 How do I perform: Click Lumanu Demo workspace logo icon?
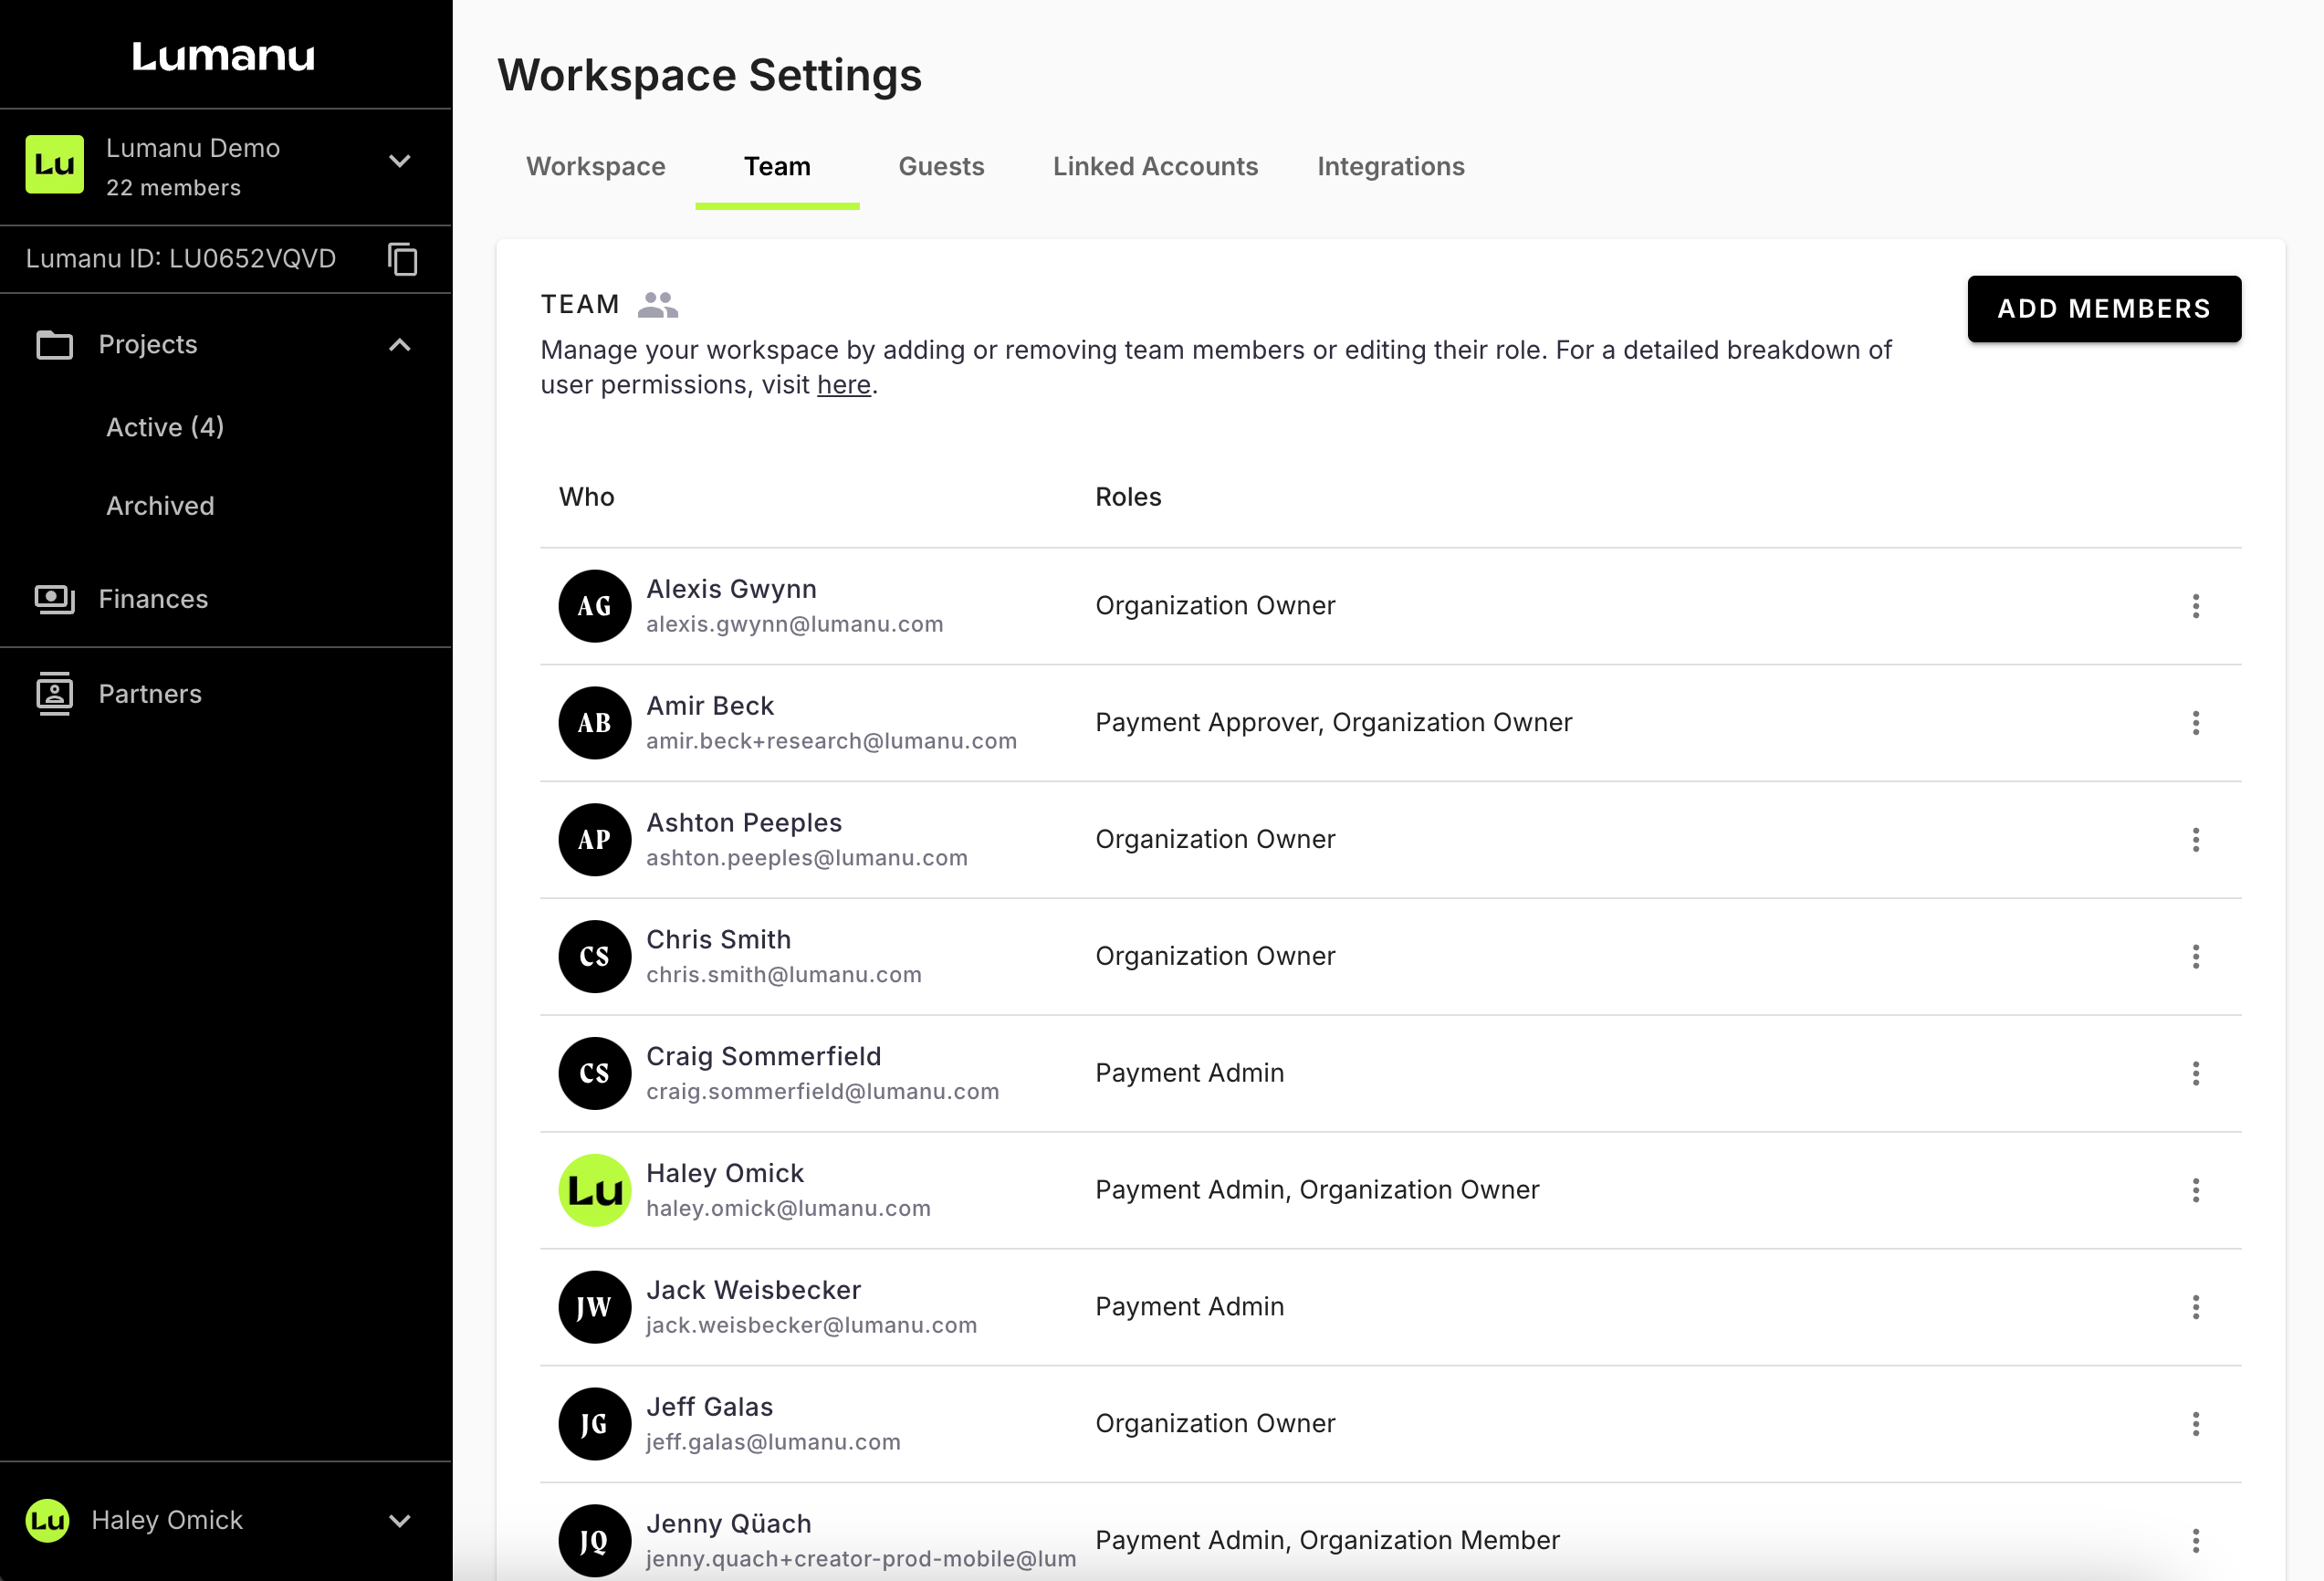(x=54, y=165)
